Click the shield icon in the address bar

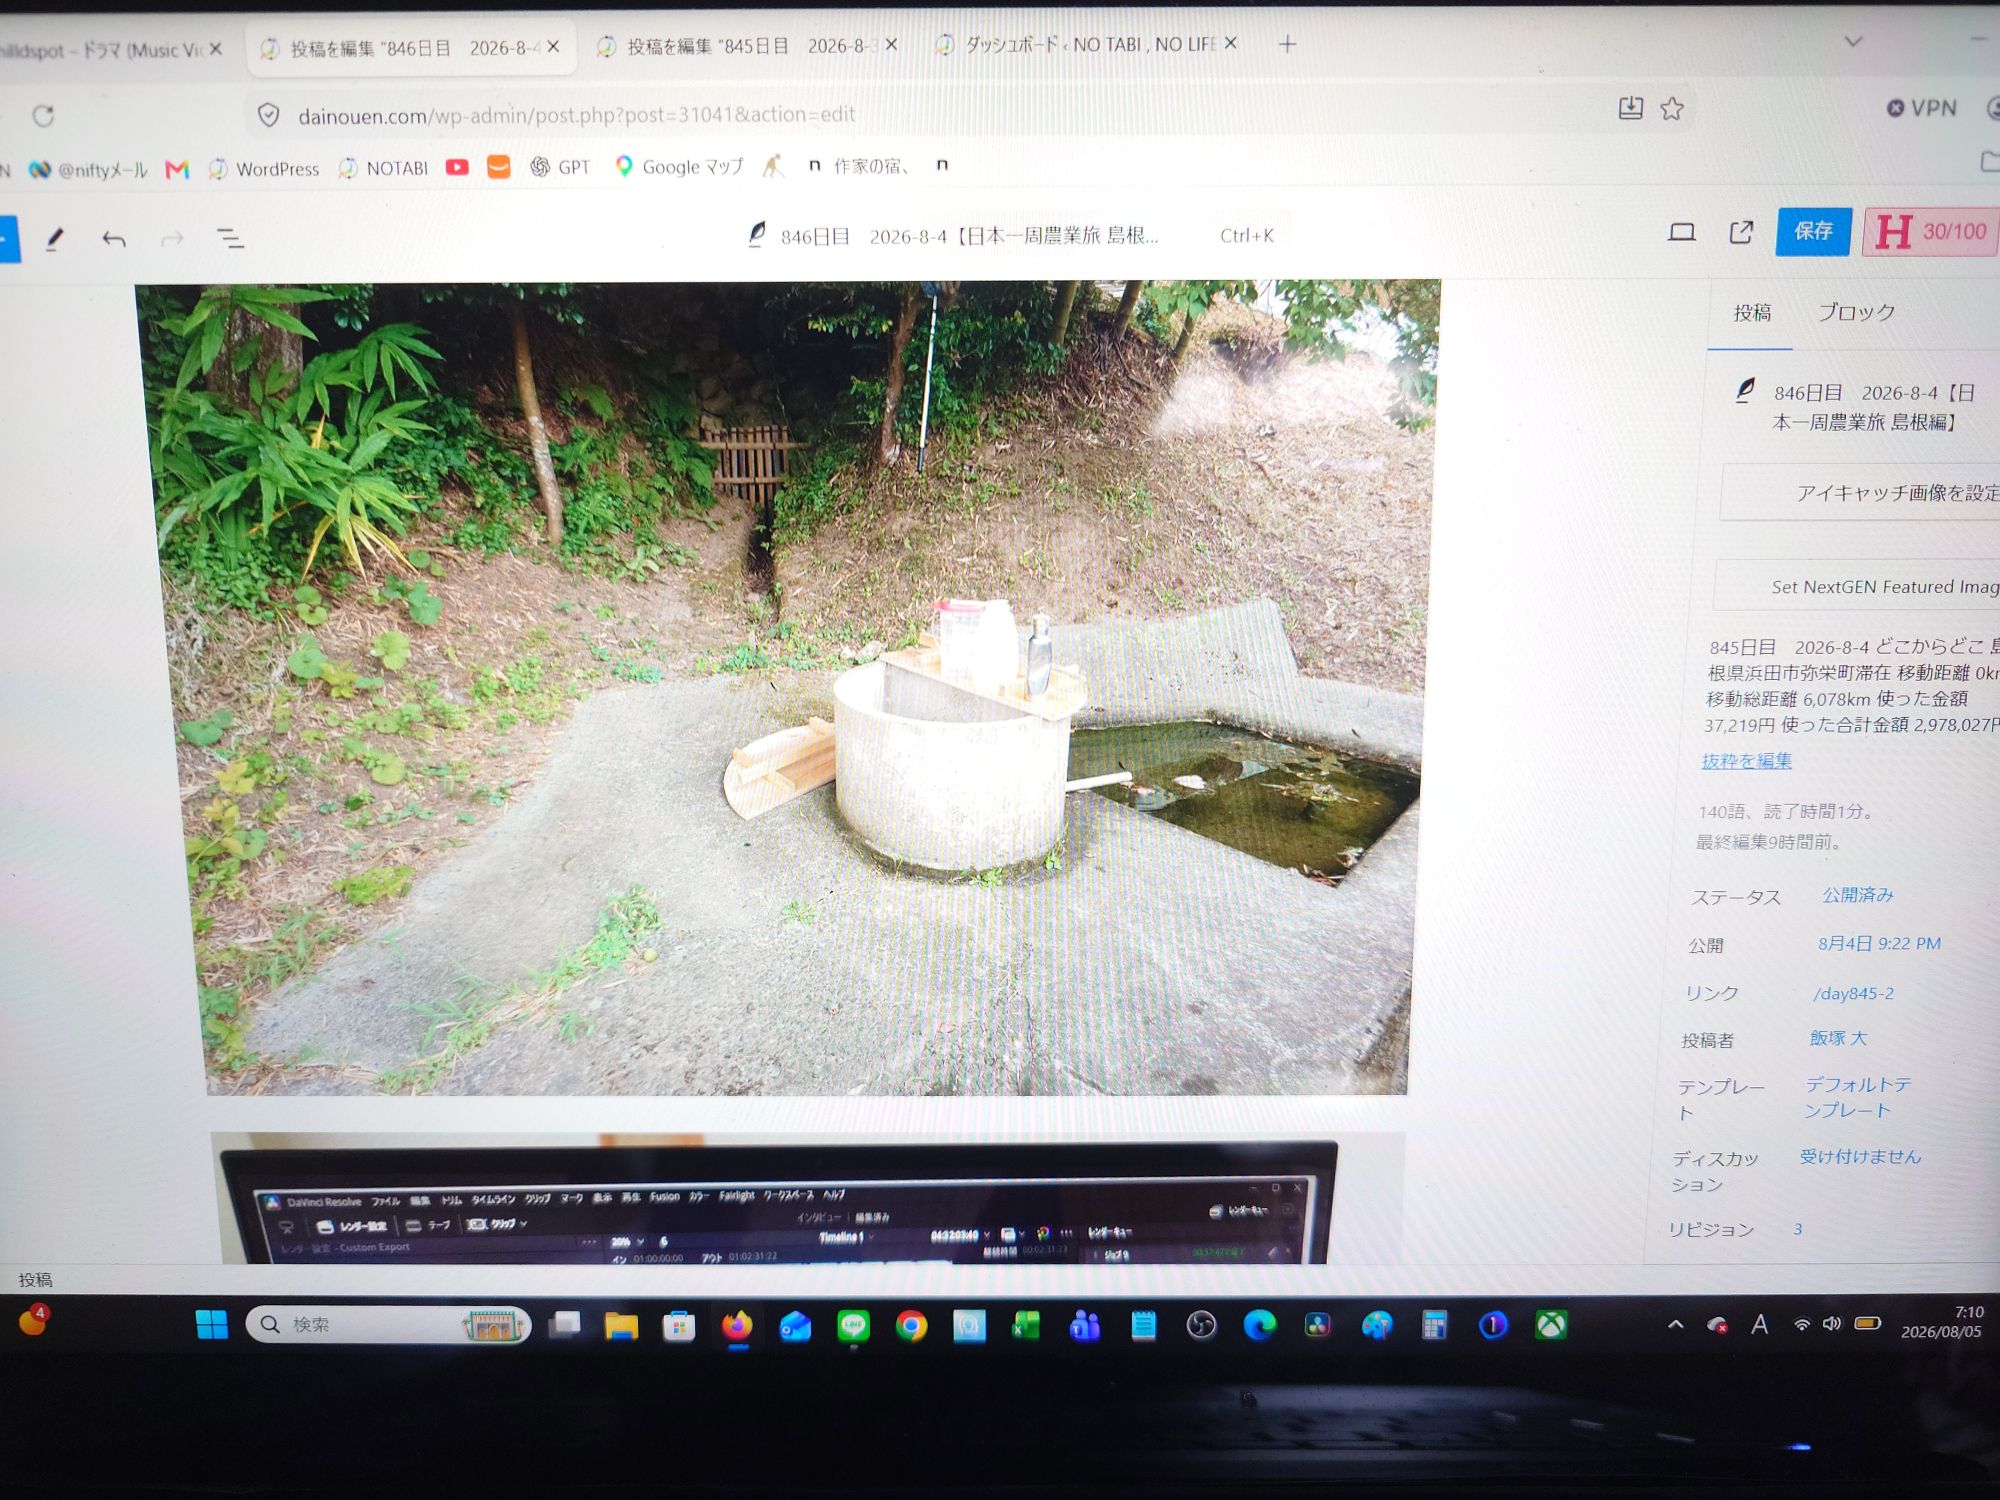click(x=268, y=115)
